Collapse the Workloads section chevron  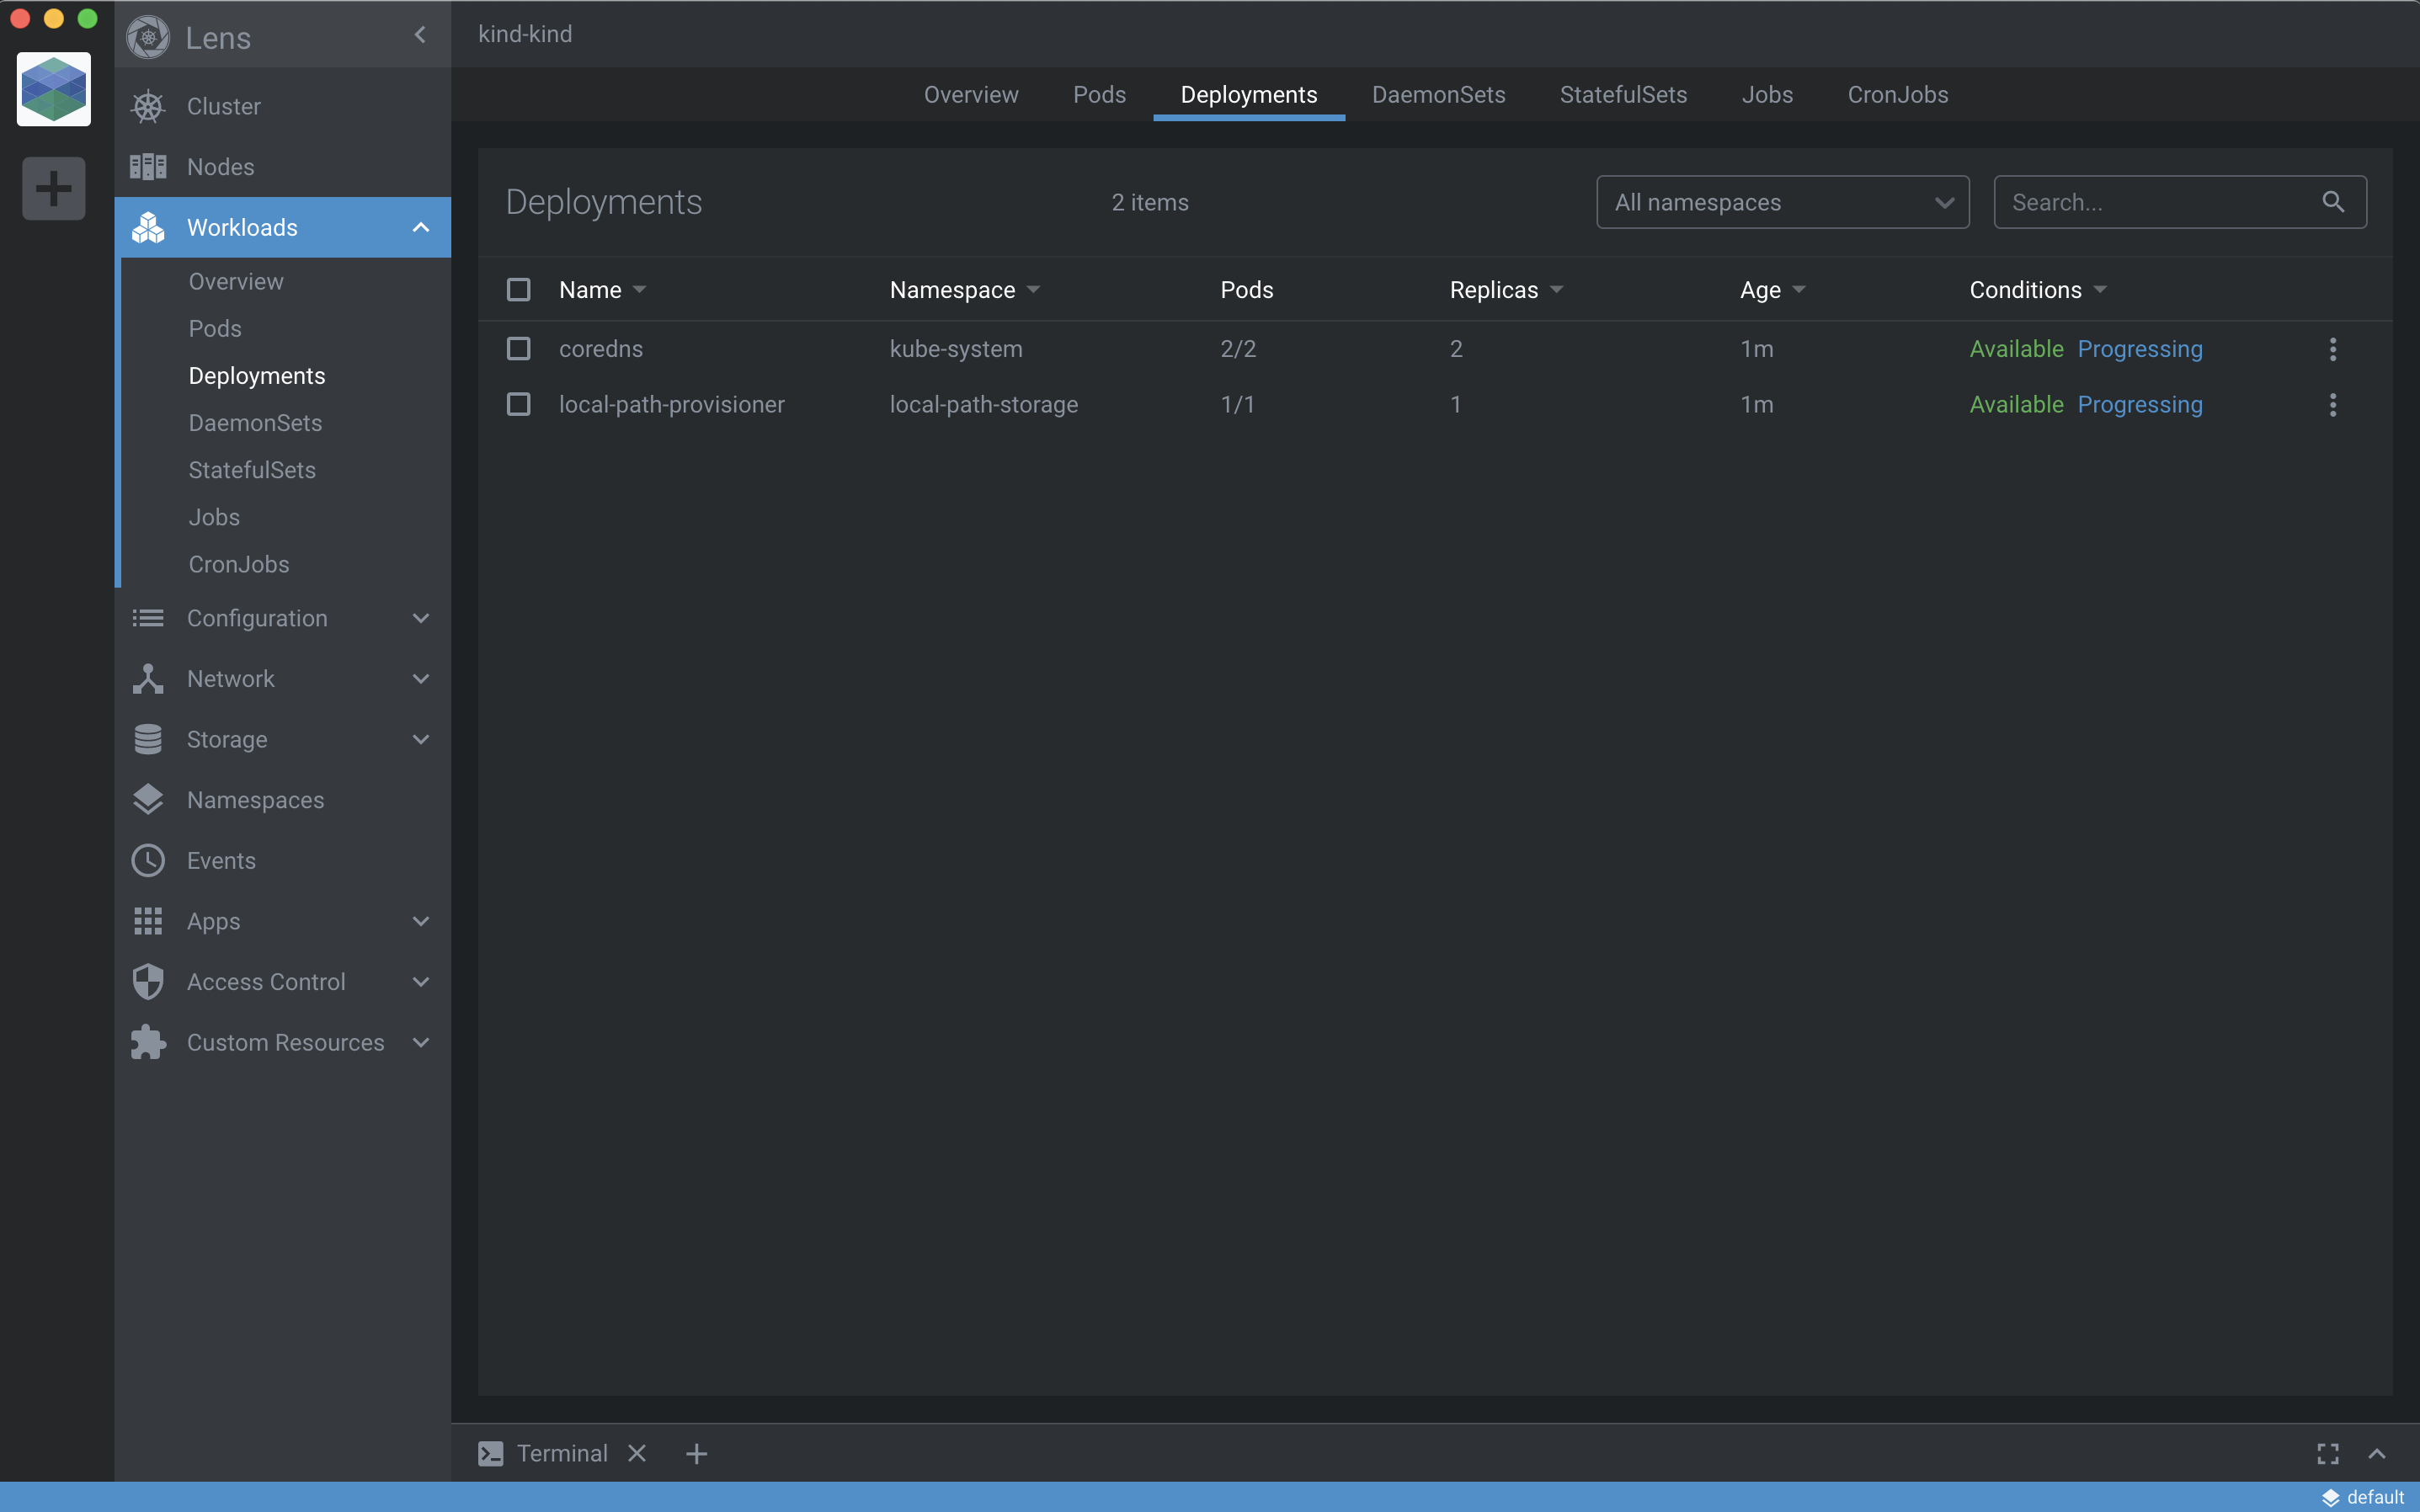[420, 227]
